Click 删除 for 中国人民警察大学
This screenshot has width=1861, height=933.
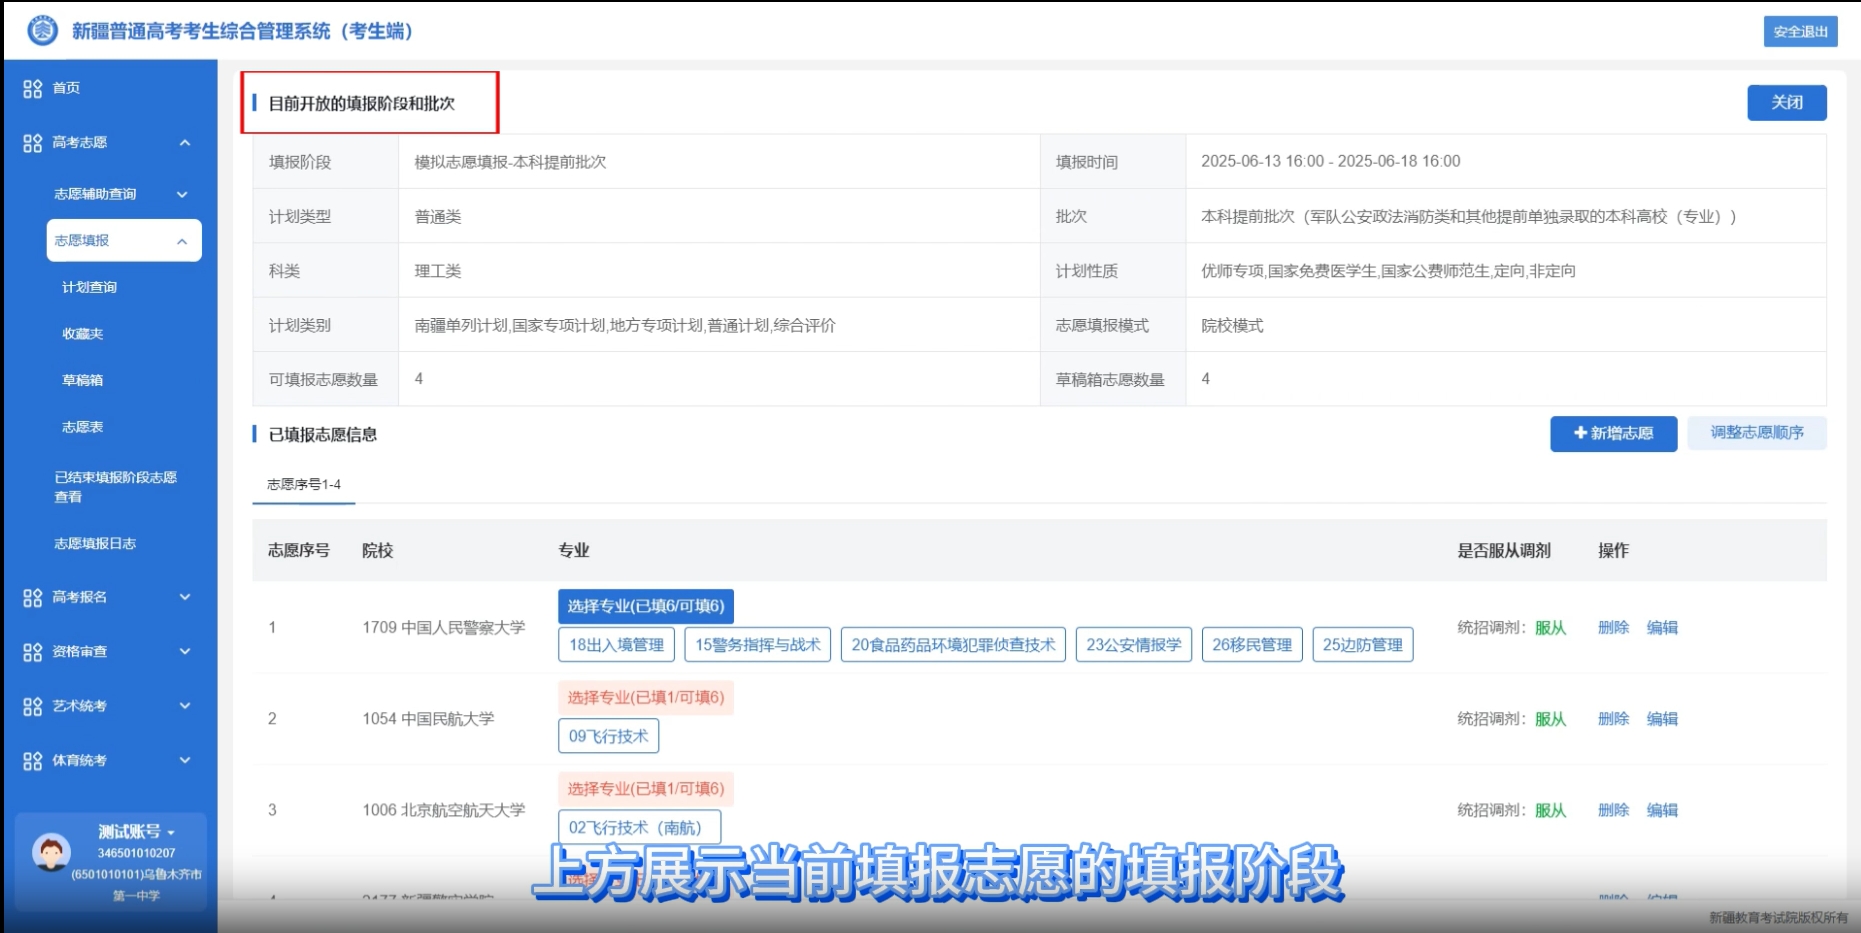[1613, 628]
